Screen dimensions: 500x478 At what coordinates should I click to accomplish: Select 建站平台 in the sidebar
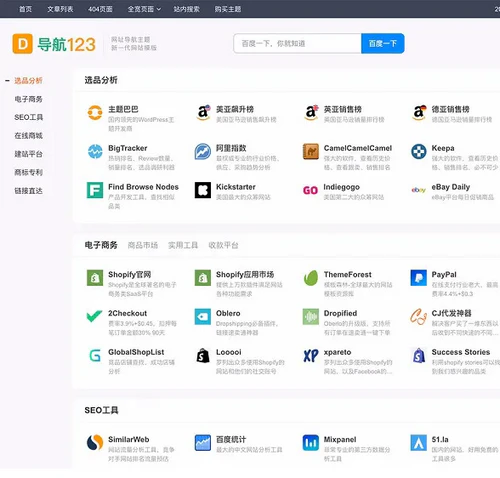(x=28, y=154)
